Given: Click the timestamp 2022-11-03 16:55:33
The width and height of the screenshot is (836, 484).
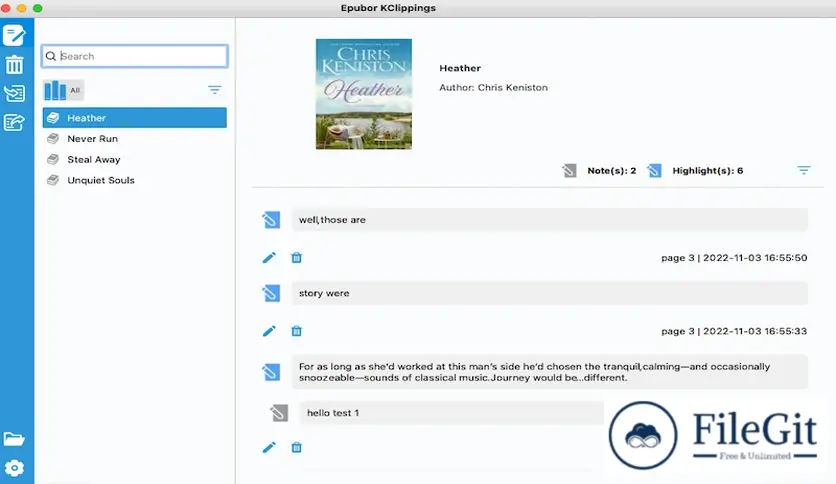Looking at the screenshot, I should 754,331.
